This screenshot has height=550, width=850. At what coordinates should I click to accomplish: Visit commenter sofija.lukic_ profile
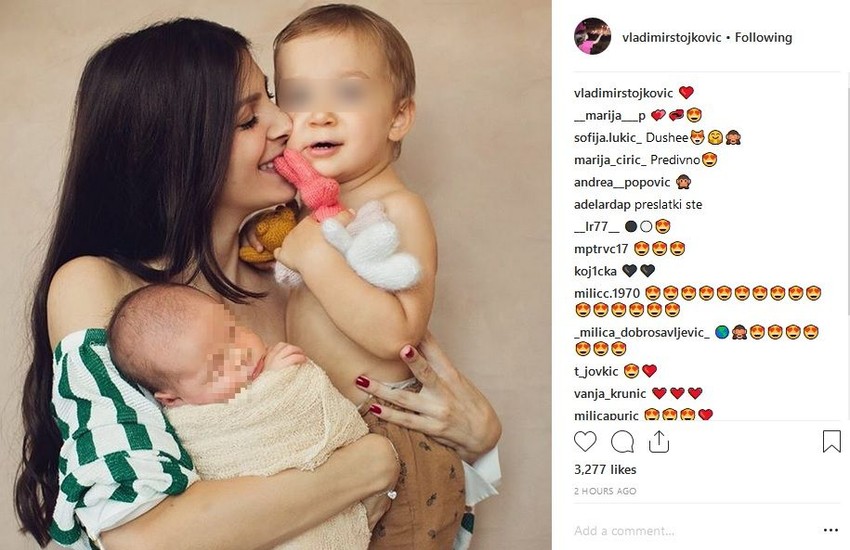coord(608,138)
